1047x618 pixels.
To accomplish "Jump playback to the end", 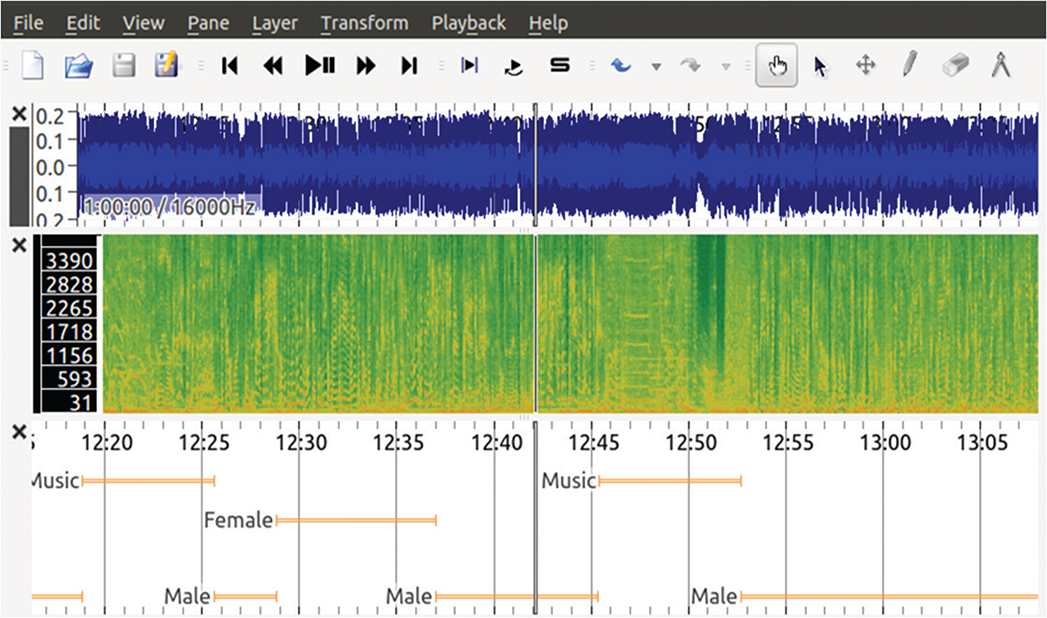I will pos(409,65).
